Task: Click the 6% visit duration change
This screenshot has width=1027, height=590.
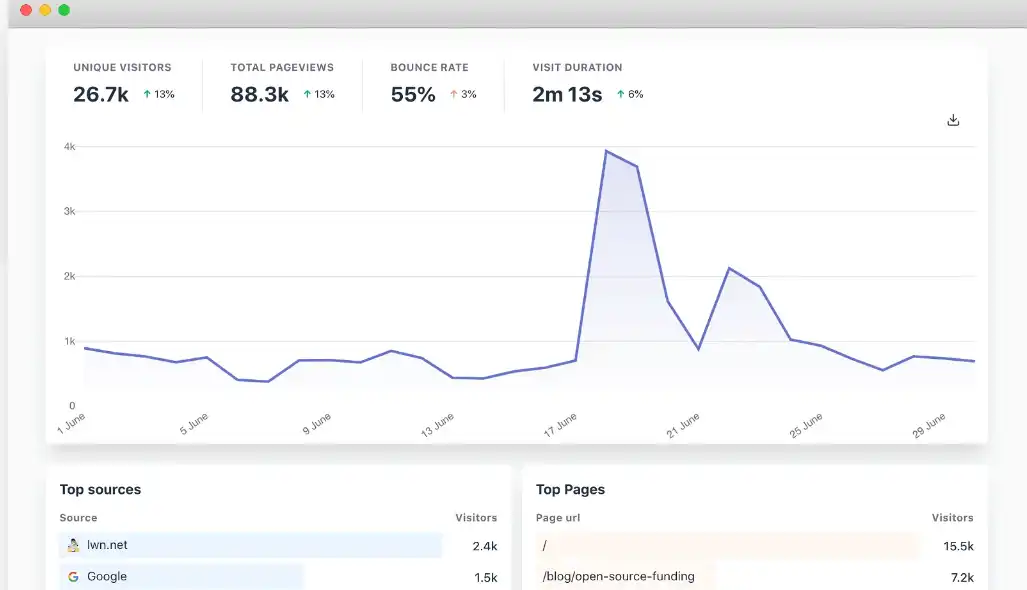Action: 630,94
